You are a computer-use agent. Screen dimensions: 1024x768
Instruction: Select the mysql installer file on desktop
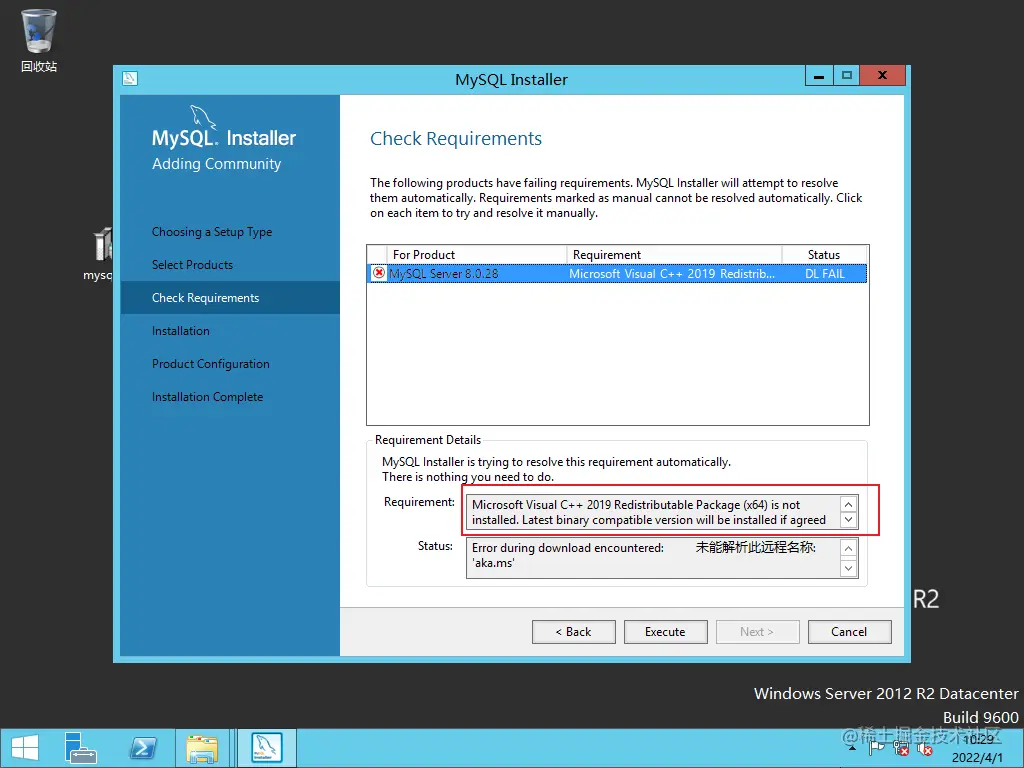98,255
